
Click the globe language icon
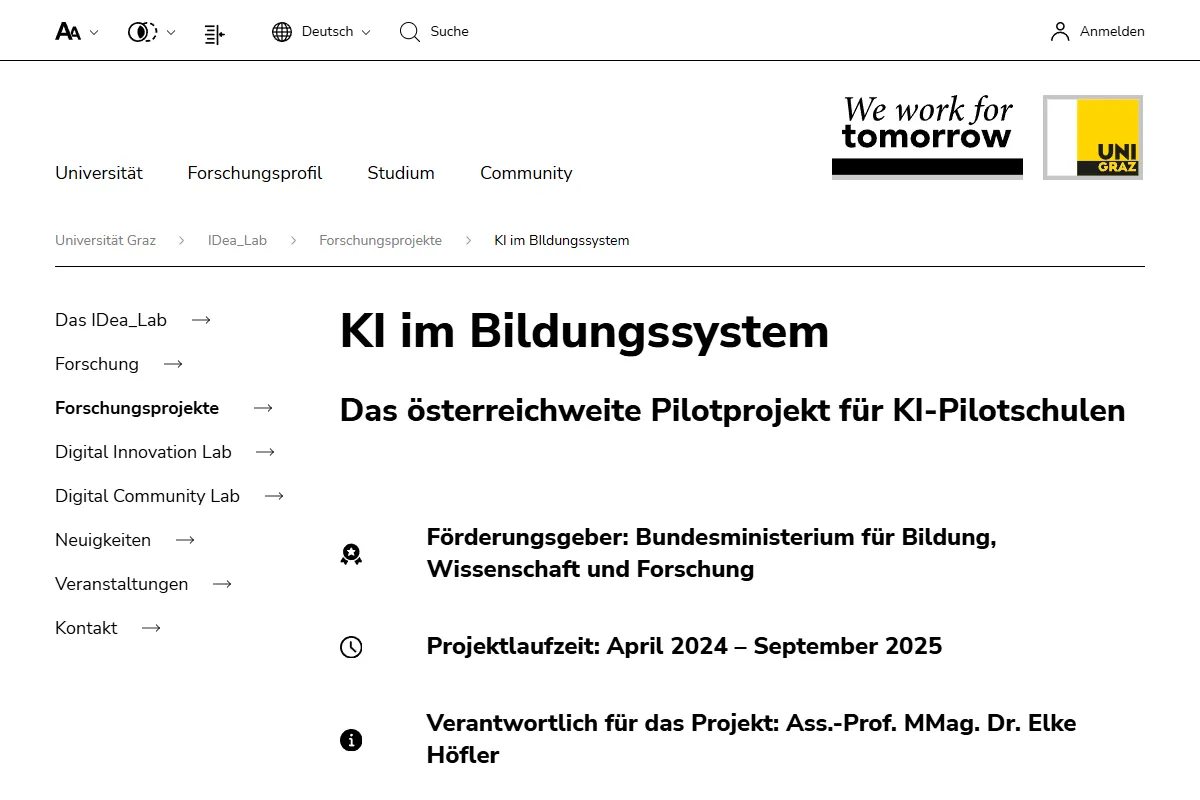point(282,32)
